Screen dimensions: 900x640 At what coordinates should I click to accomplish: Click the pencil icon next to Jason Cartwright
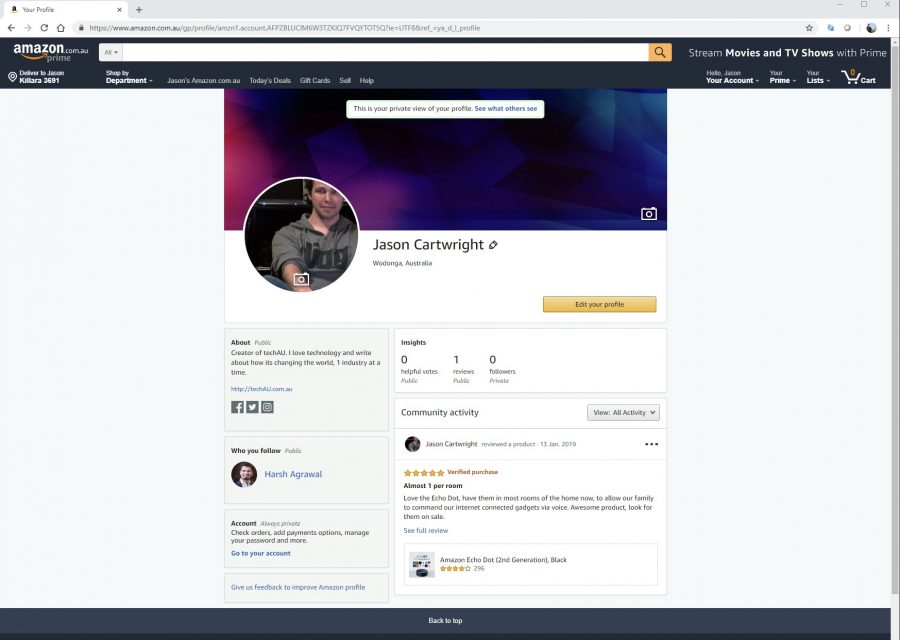coord(491,244)
